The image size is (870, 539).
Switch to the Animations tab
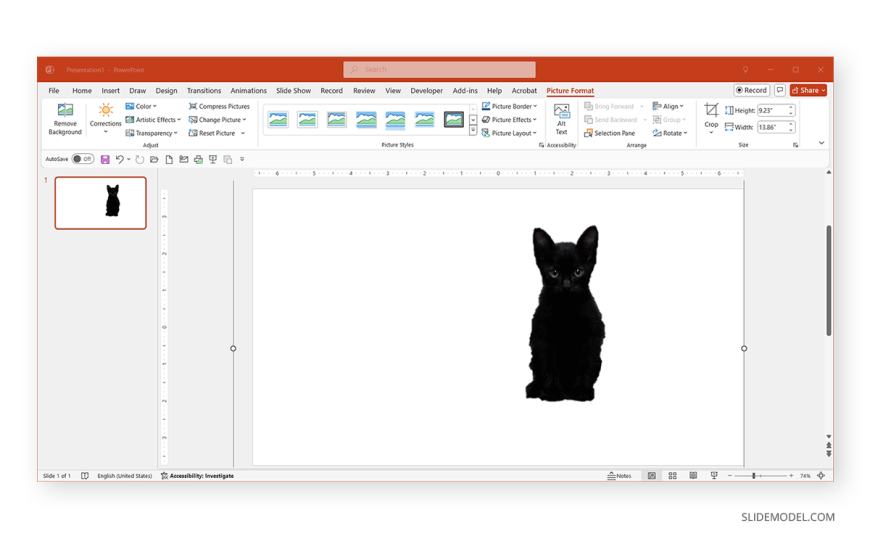click(x=248, y=90)
